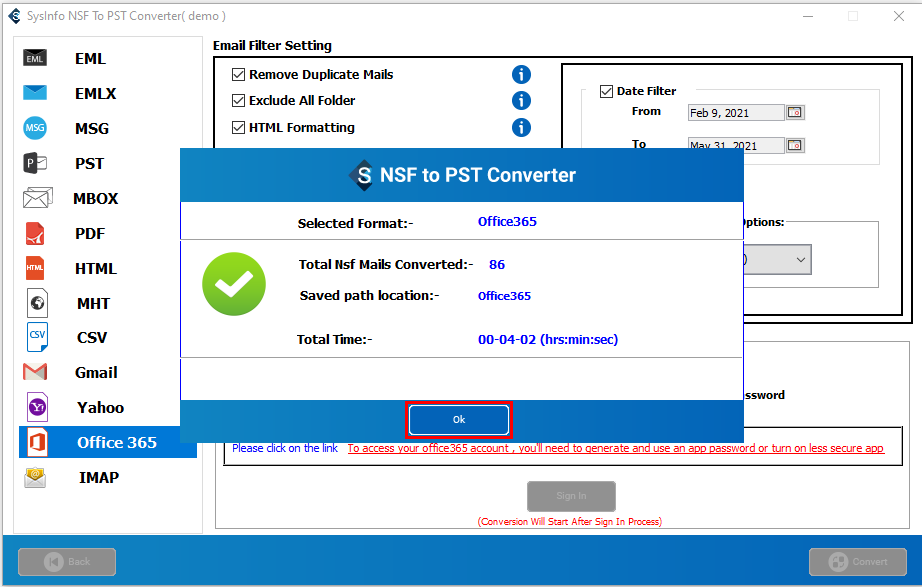Click the SysInfo title bar logo
This screenshot has height=587, width=922.
click(15, 16)
